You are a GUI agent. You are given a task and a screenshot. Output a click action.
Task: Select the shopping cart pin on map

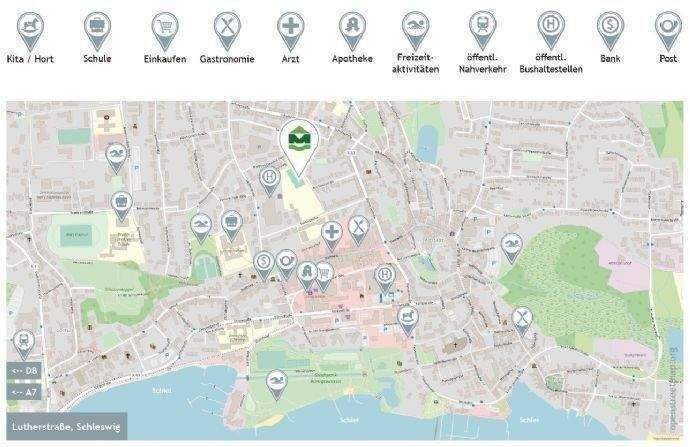coord(323,277)
